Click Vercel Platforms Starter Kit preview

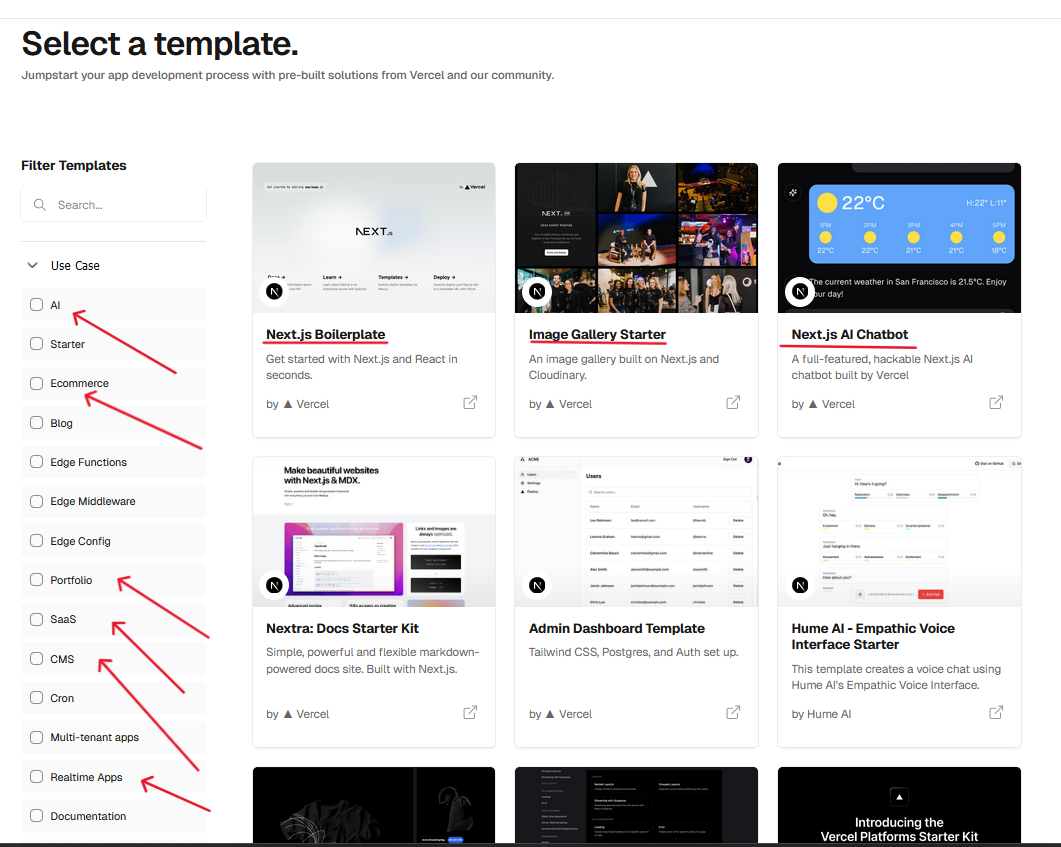[x=899, y=805]
